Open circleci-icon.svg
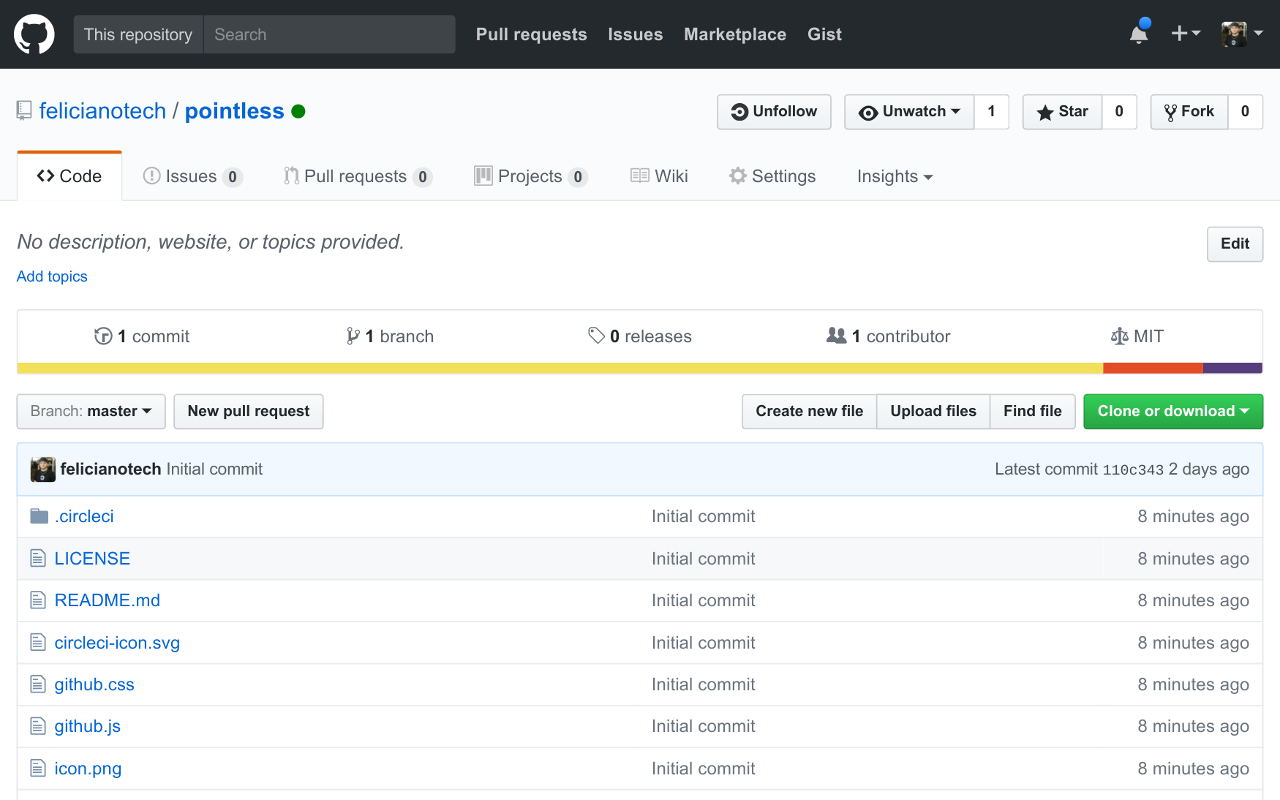This screenshot has height=800, width=1280. (x=117, y=642)
